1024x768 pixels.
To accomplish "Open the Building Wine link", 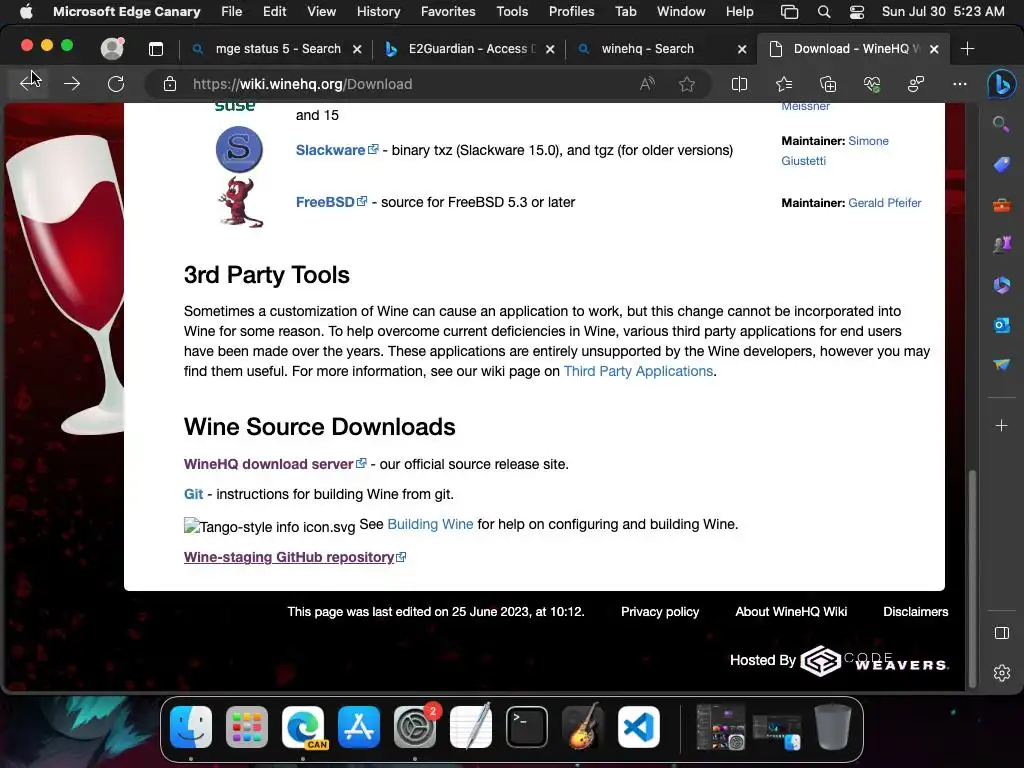I will tap(430, 524).
